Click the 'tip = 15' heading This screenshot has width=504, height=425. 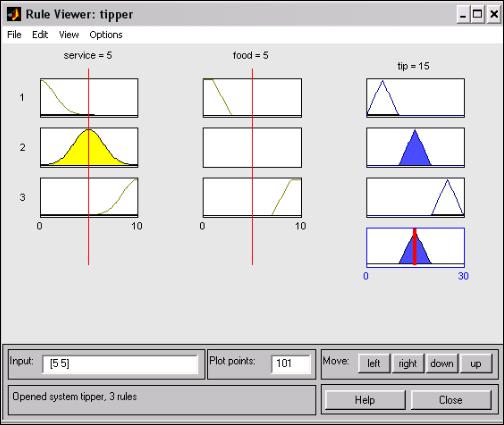(413, 66)
